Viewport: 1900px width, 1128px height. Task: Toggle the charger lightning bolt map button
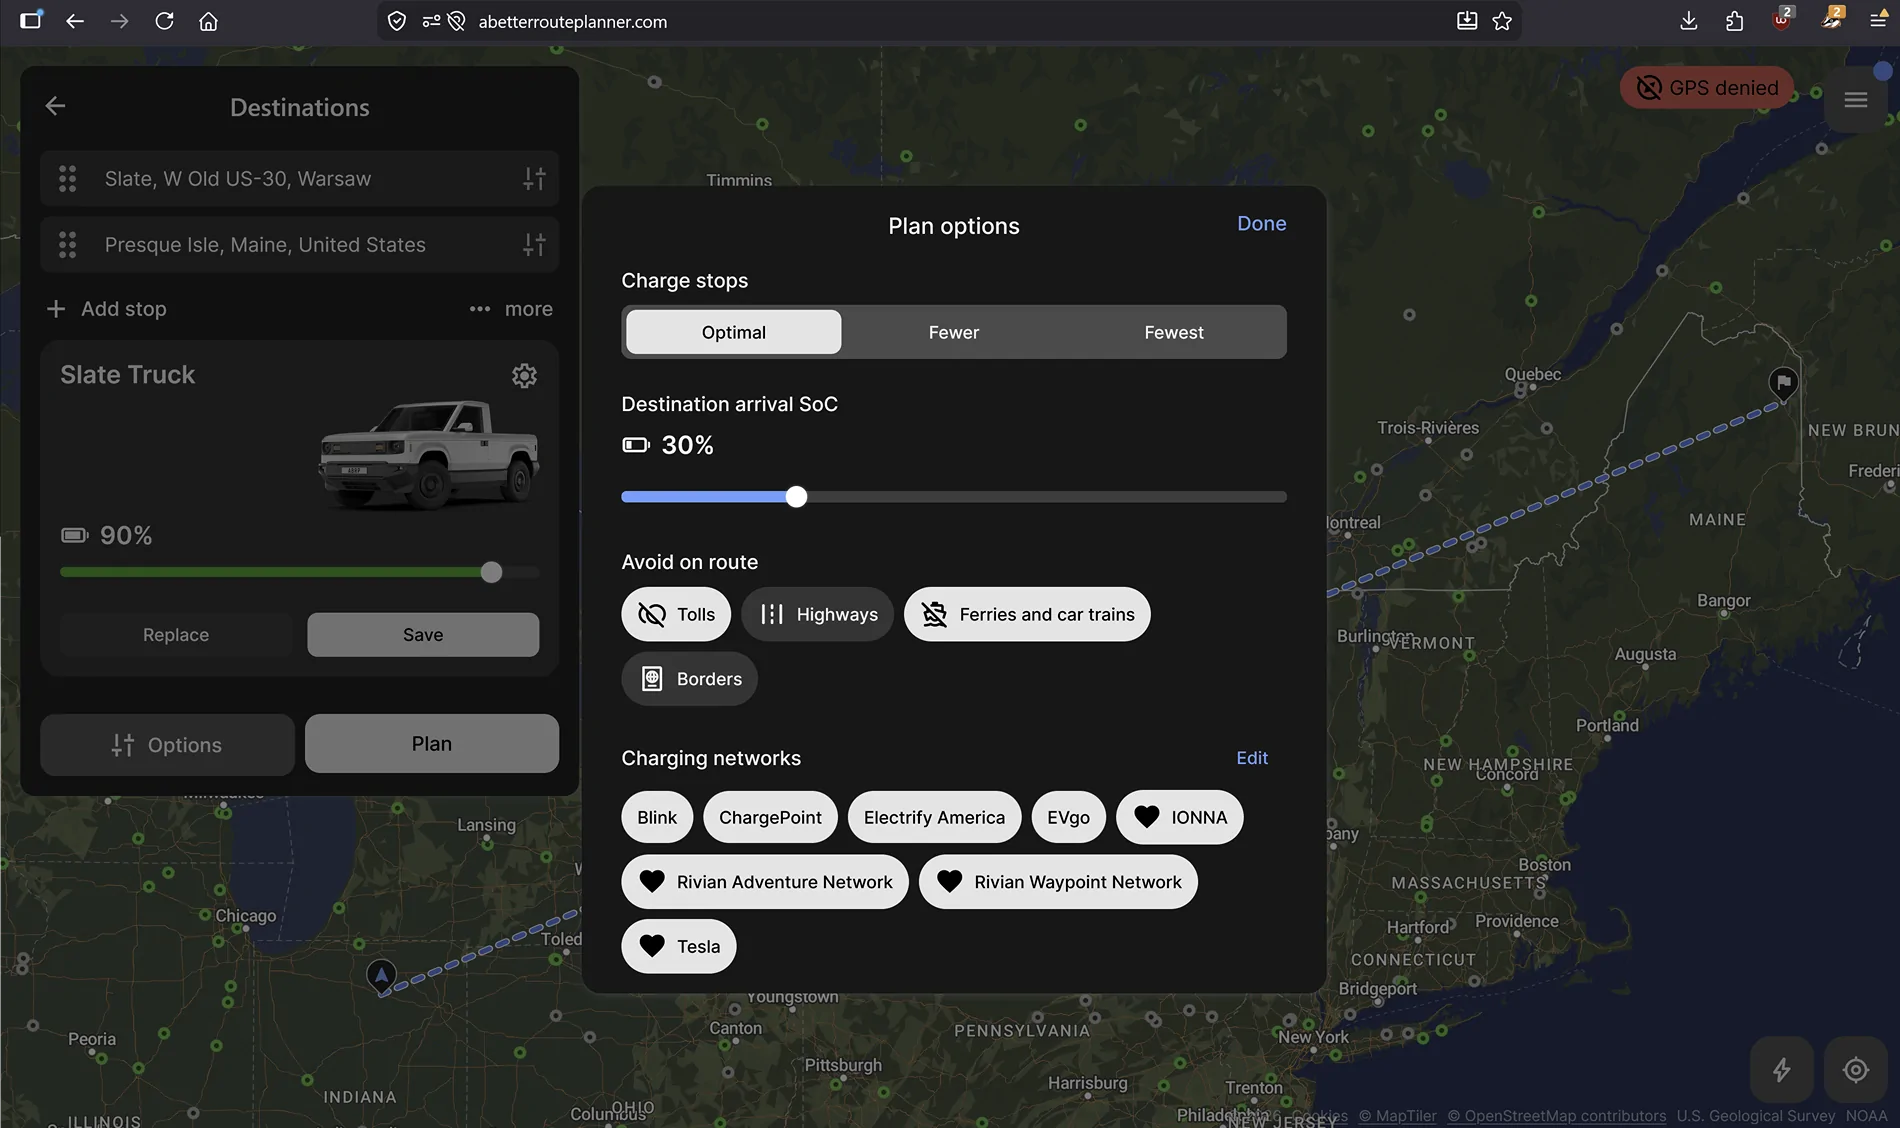tap(1782, 1070)
